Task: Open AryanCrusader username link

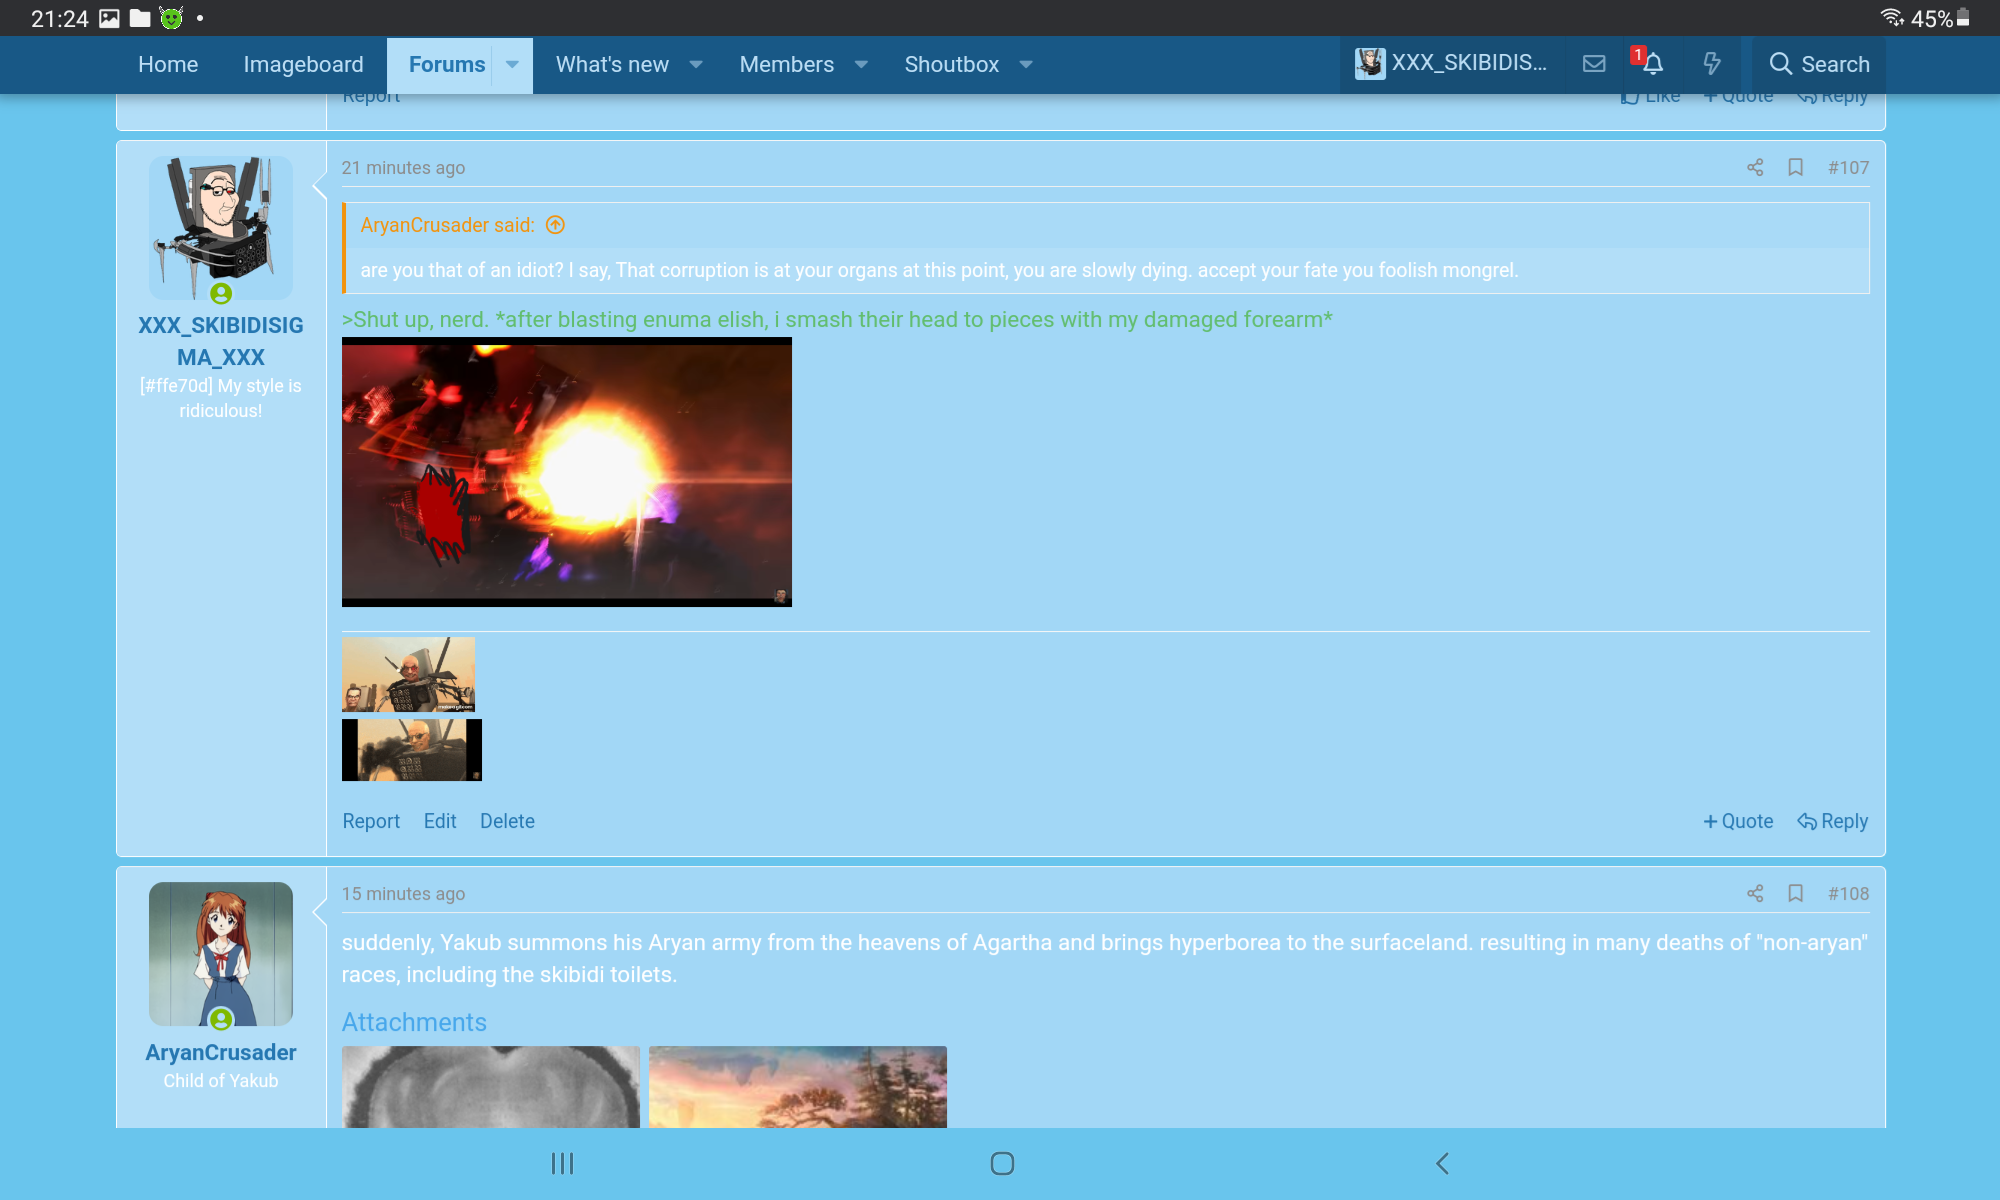Action: click(x=221, y=1052)
